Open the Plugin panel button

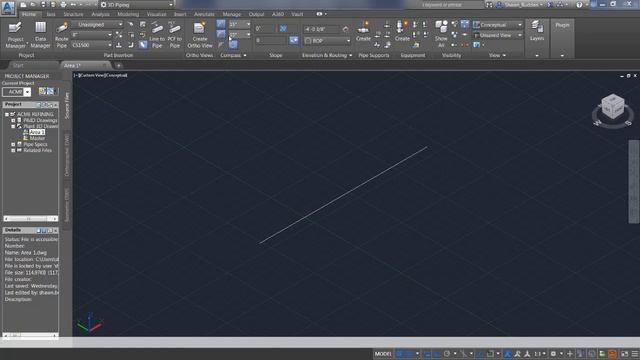click(562, 25)
